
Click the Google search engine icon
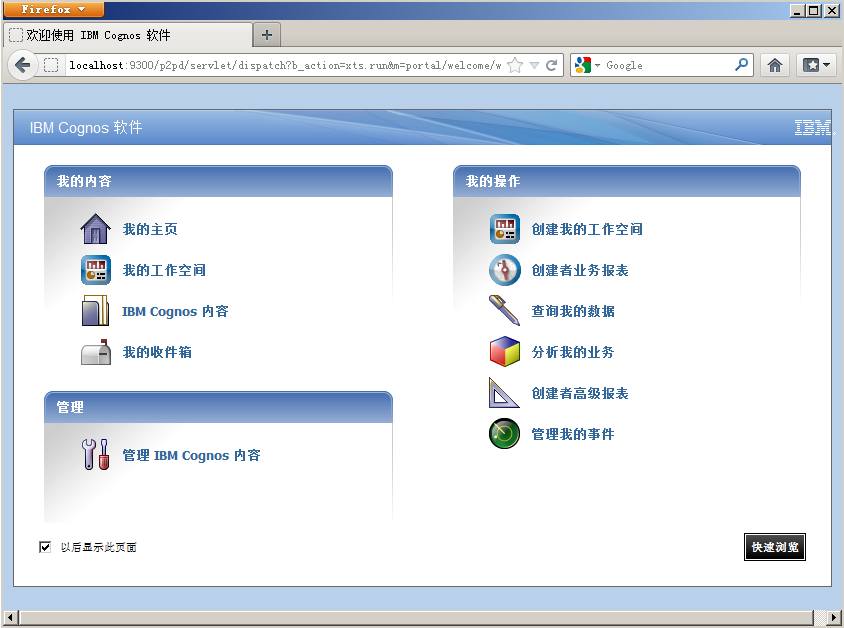pyautogui.click(x=583, y=65)
